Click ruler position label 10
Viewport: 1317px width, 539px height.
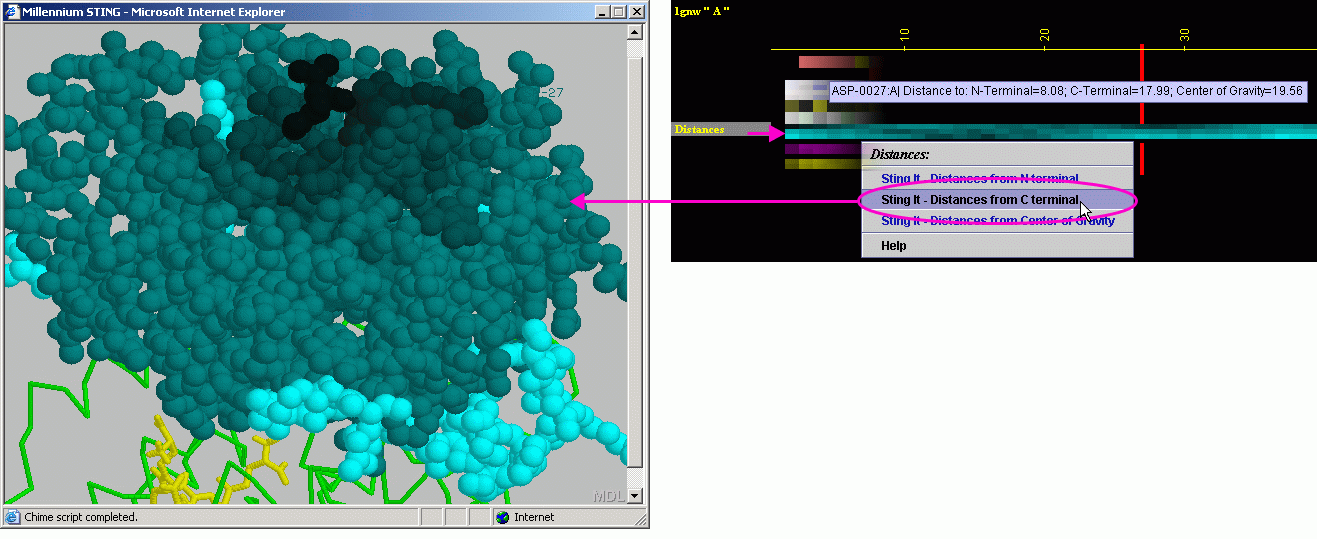tap(904, 37)
